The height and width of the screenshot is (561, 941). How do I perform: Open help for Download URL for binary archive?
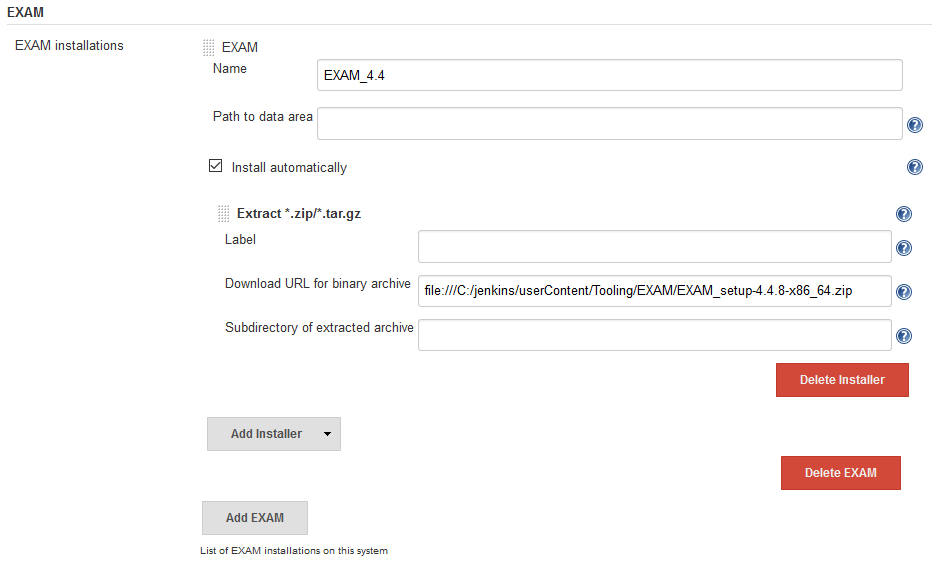click(x=903, y=292)
